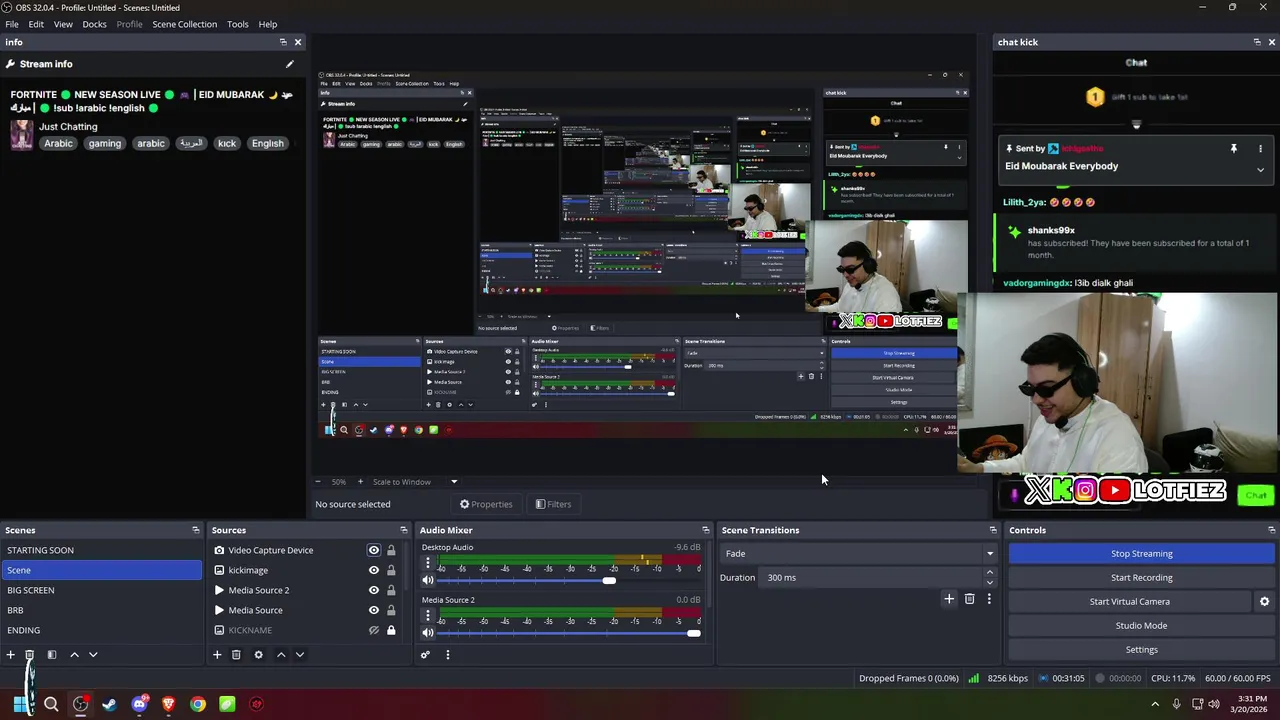The image size is (1280, 720).
Task: Open the Tools menu
Action: pyautogui.click(x=238, y=24)
